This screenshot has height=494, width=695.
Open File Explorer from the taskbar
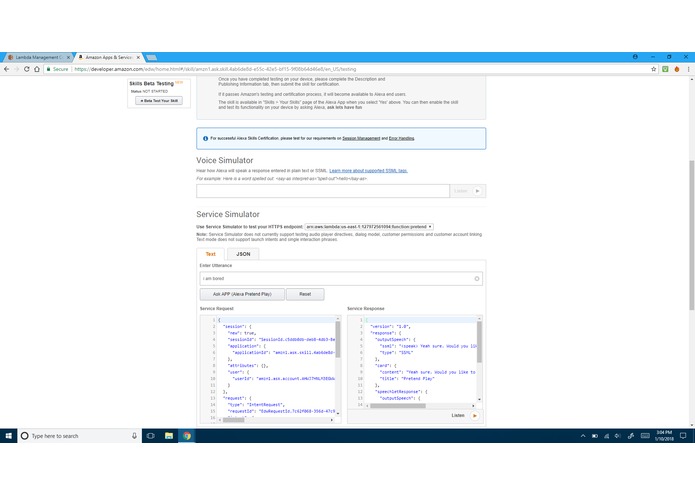pyautogui.click(x=169, y=436)
